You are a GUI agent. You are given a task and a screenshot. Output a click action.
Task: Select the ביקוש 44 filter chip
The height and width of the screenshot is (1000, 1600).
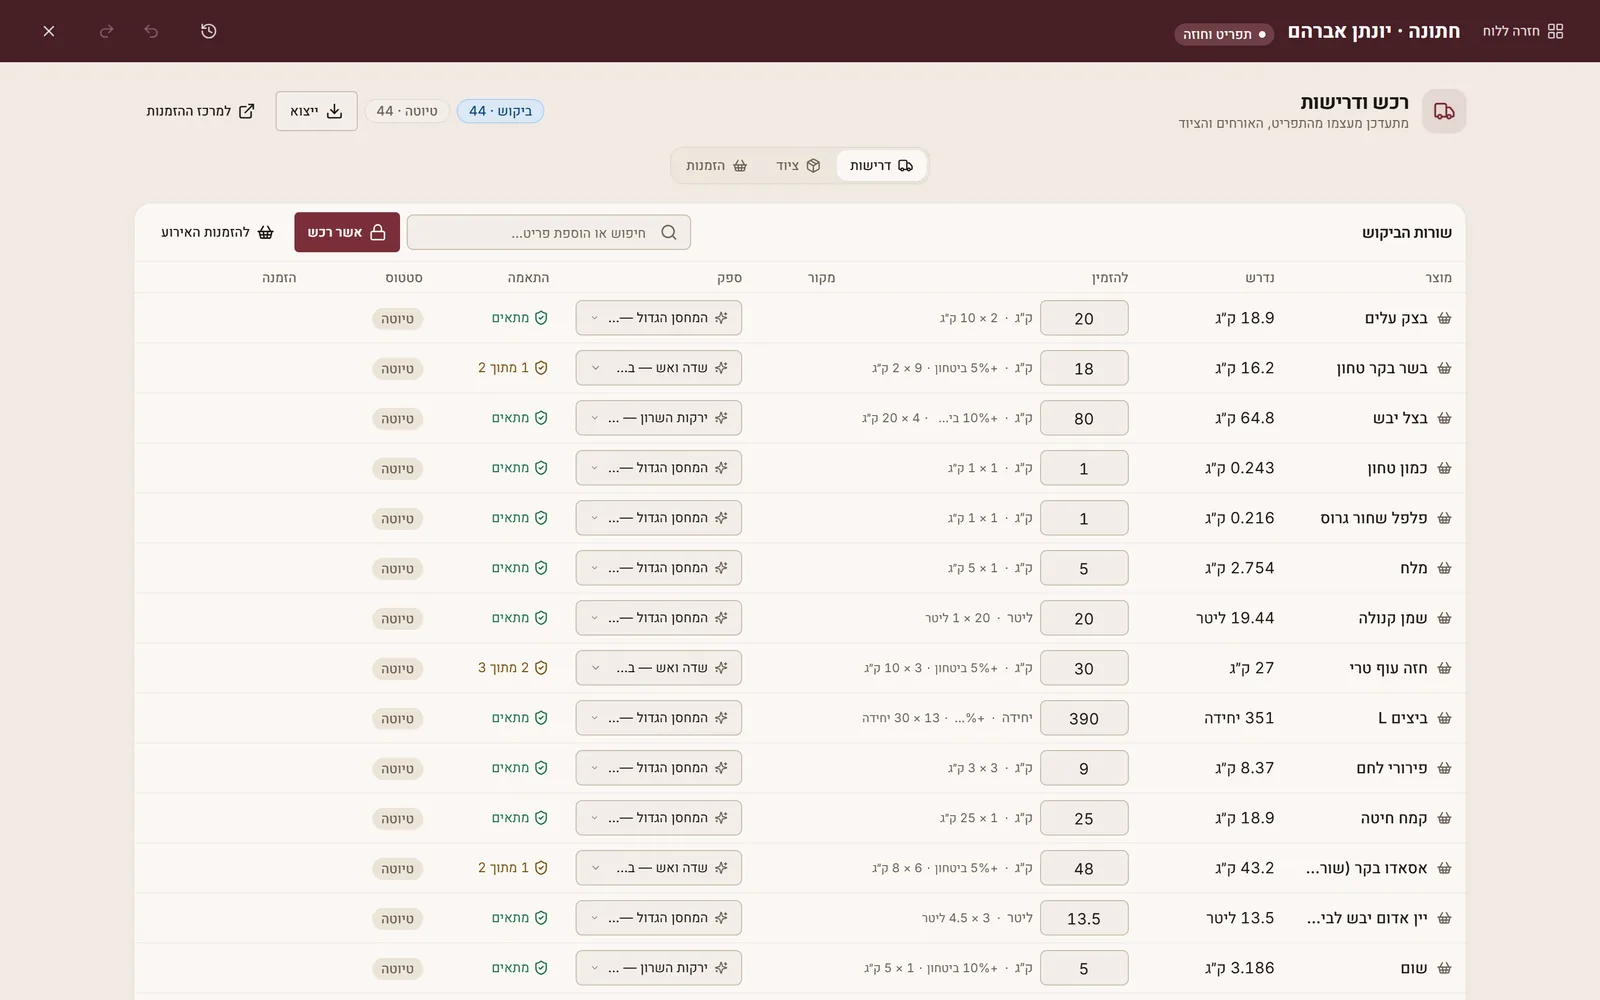(500, 111)
